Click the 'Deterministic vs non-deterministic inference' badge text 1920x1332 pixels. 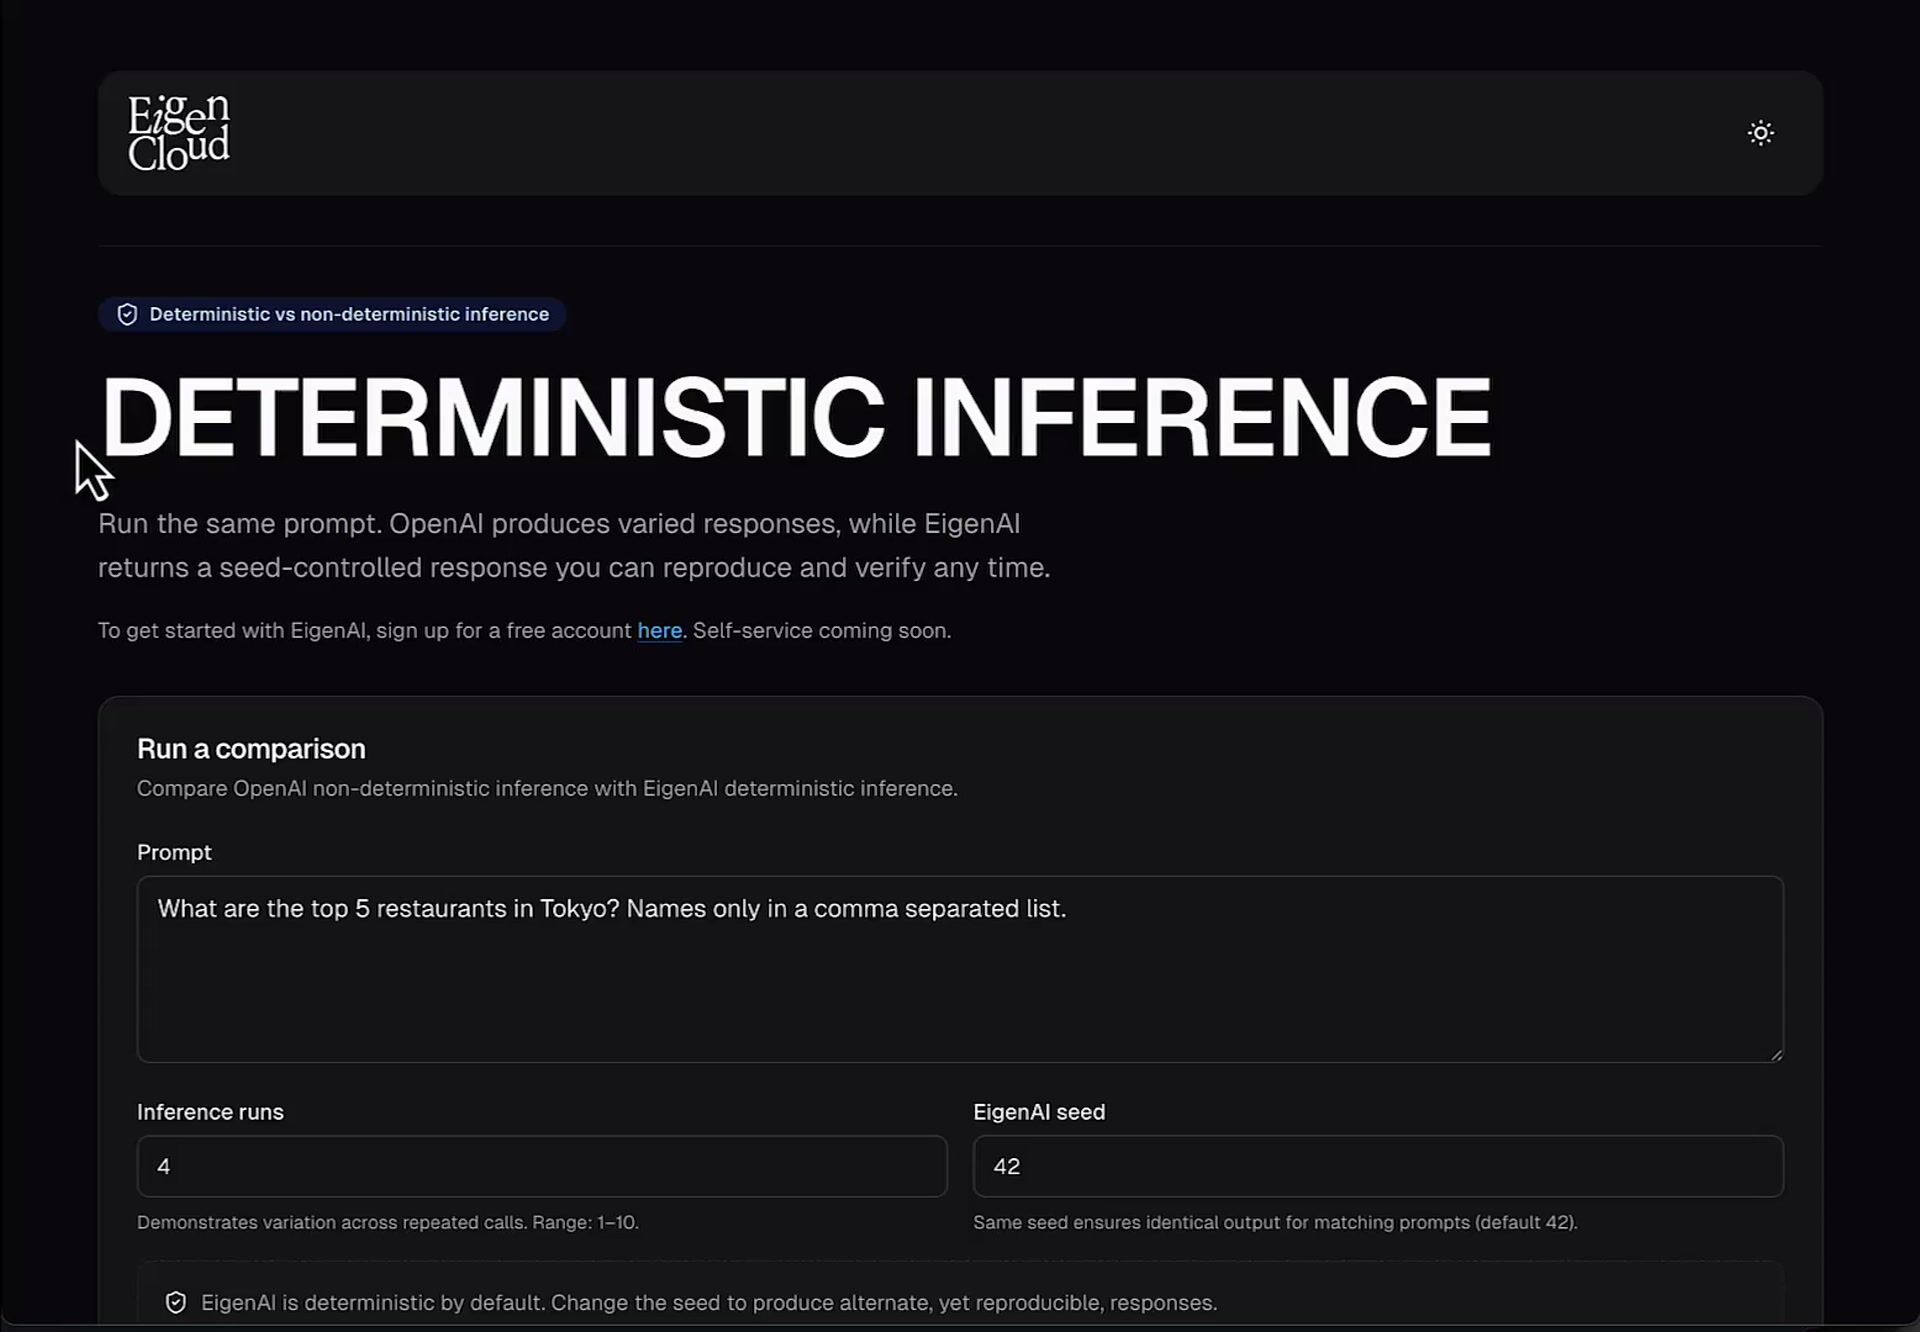(349, 314)
